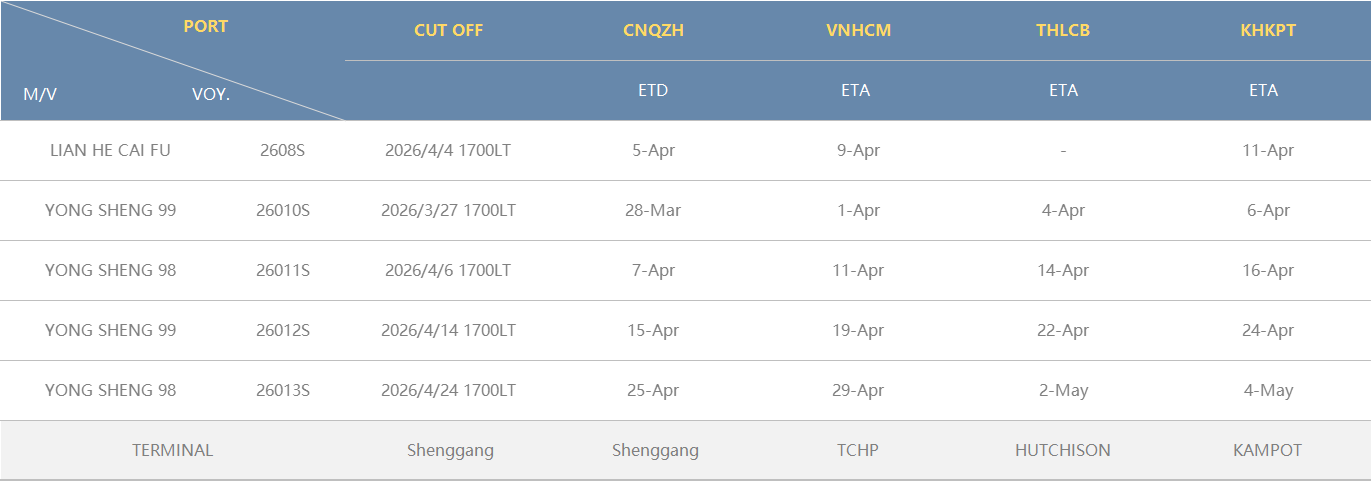The image size is (1372, 482).
Task: Select the VNHCM port header
Action: 858,30
